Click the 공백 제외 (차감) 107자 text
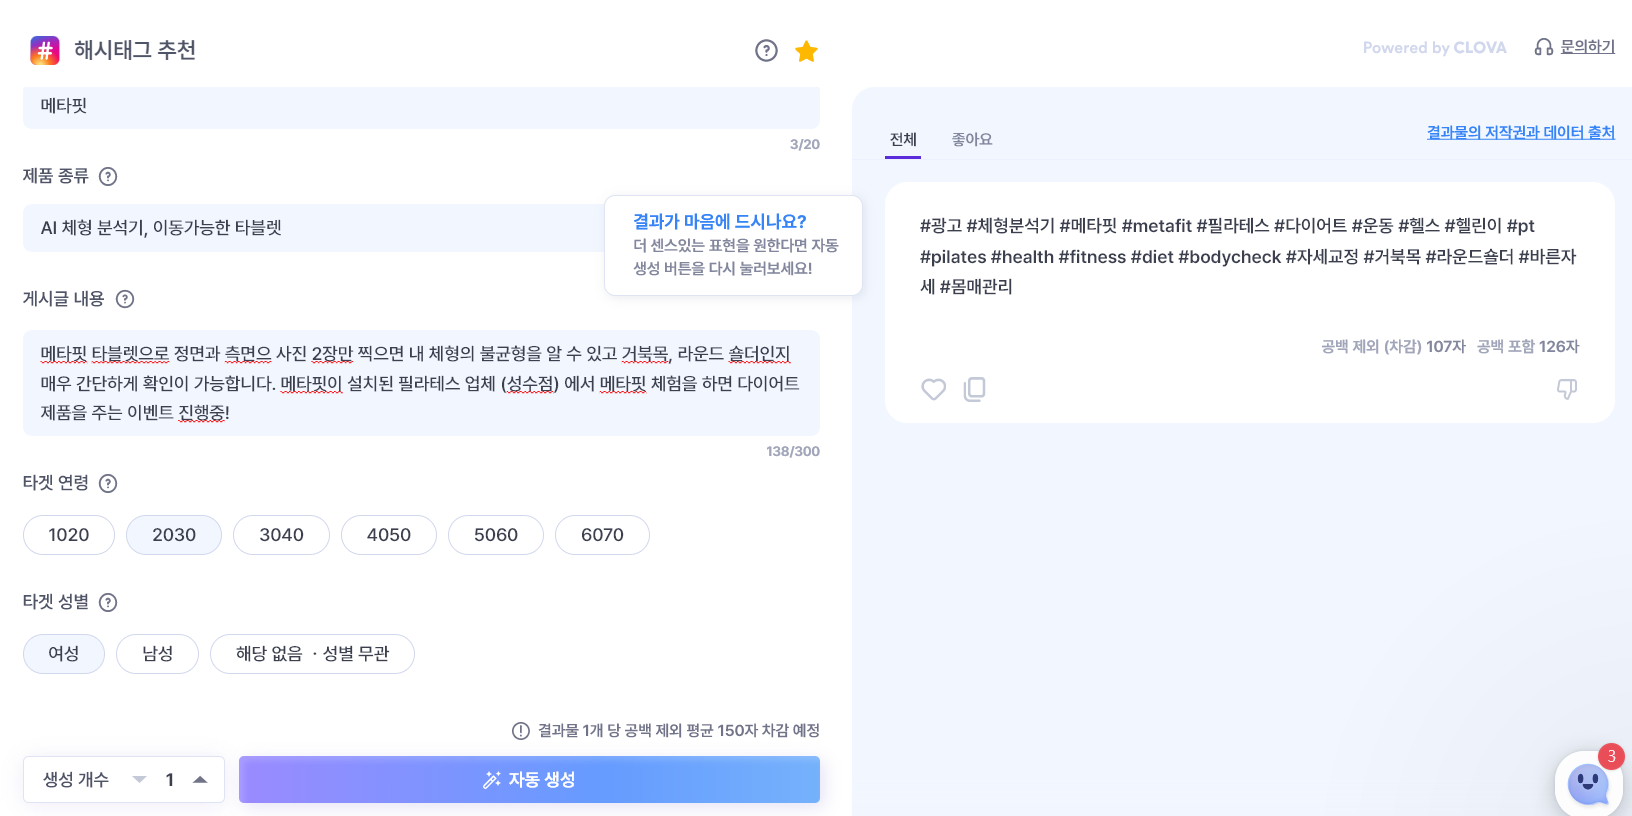1632x816 pixels. click(x=1393, y=347)
